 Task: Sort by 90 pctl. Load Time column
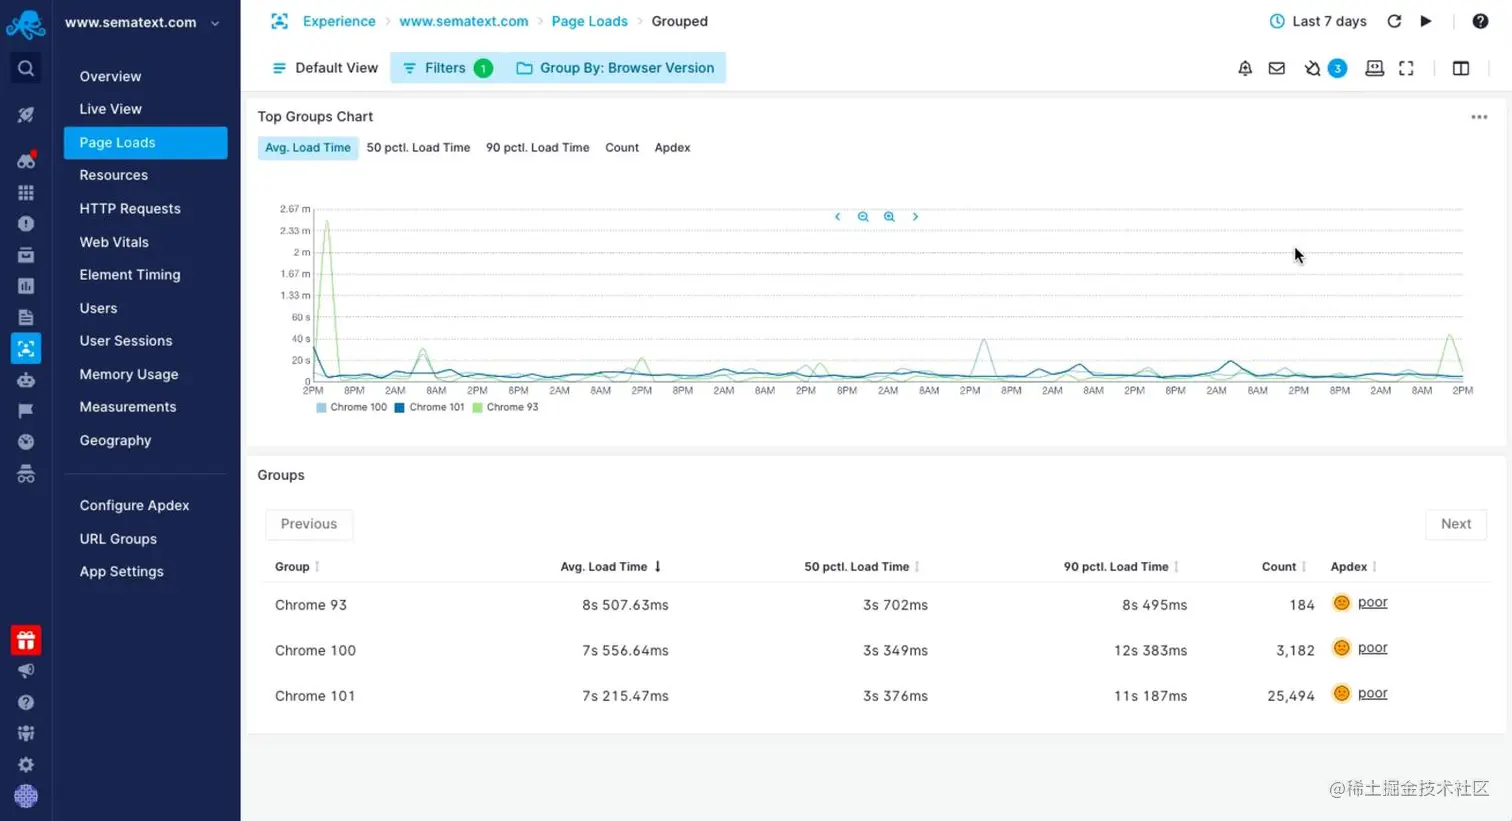(x=1121, y=567)
